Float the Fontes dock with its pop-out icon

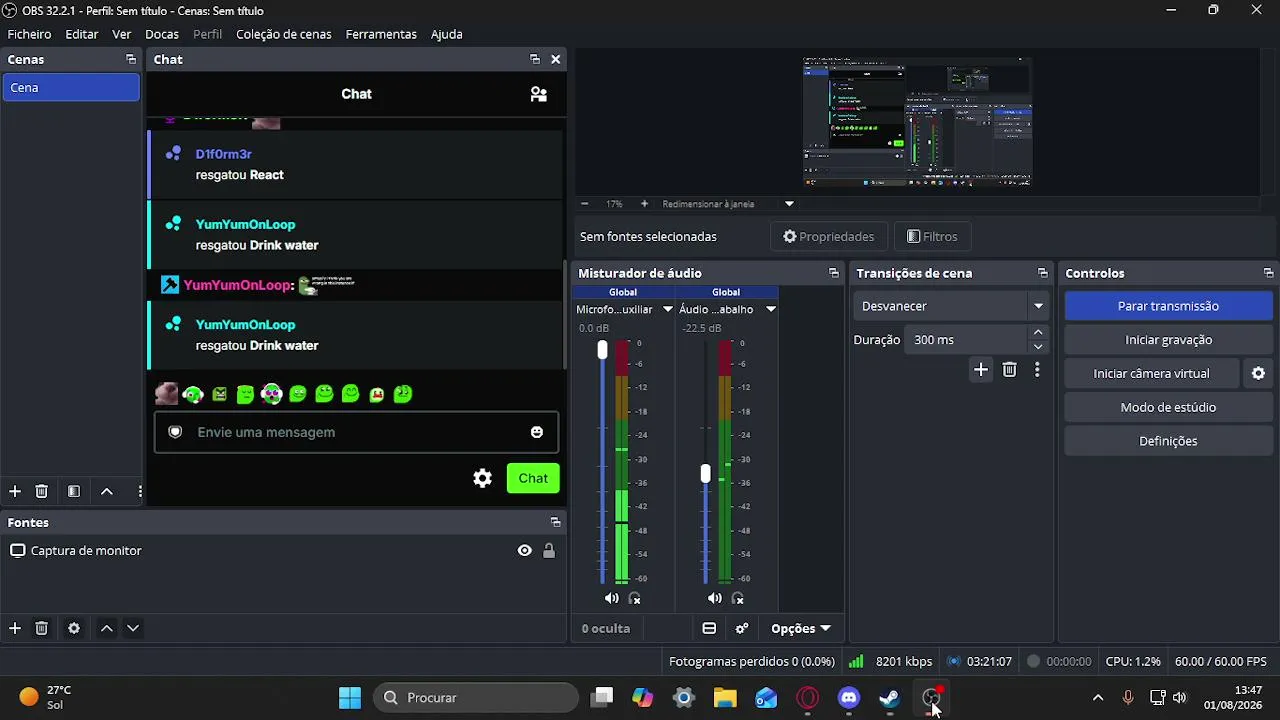tap(556, 522)
